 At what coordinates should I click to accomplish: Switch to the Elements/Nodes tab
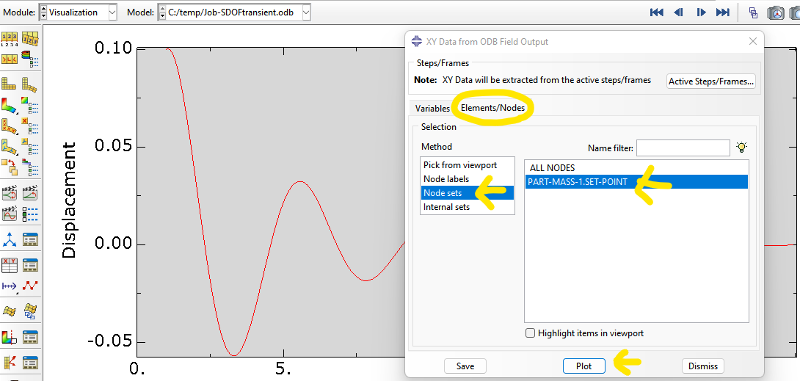point(492,108)
